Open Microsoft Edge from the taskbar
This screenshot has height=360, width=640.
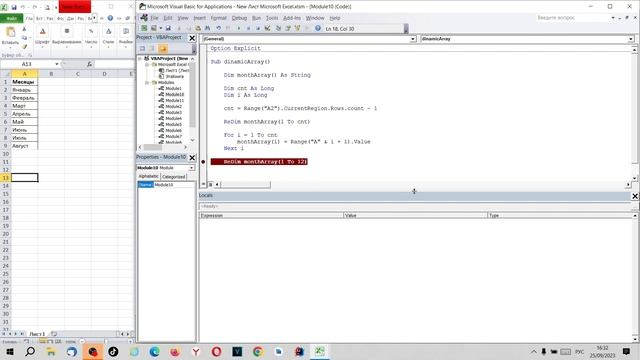click(154, 351)
